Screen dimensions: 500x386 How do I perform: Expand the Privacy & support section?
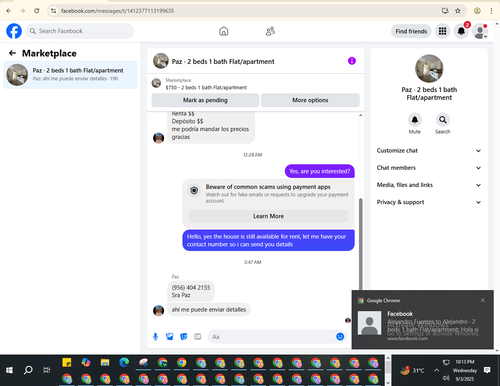pos(429,202)
